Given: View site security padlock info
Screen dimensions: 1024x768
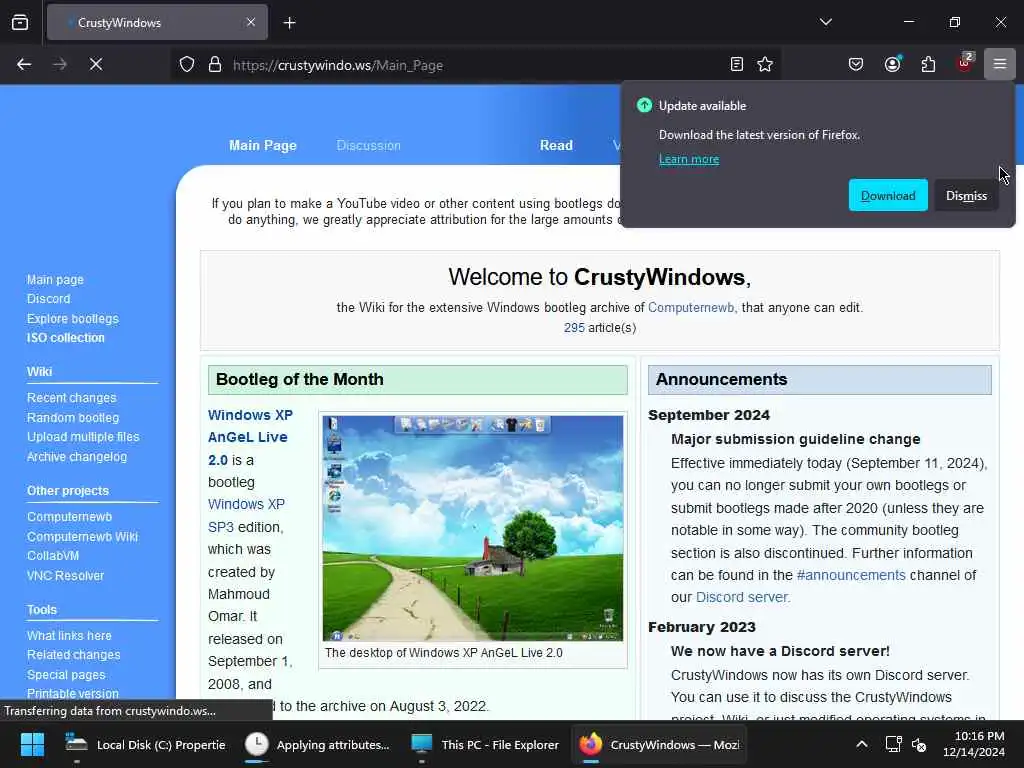Looking at the screenshot, I should 215,65.
